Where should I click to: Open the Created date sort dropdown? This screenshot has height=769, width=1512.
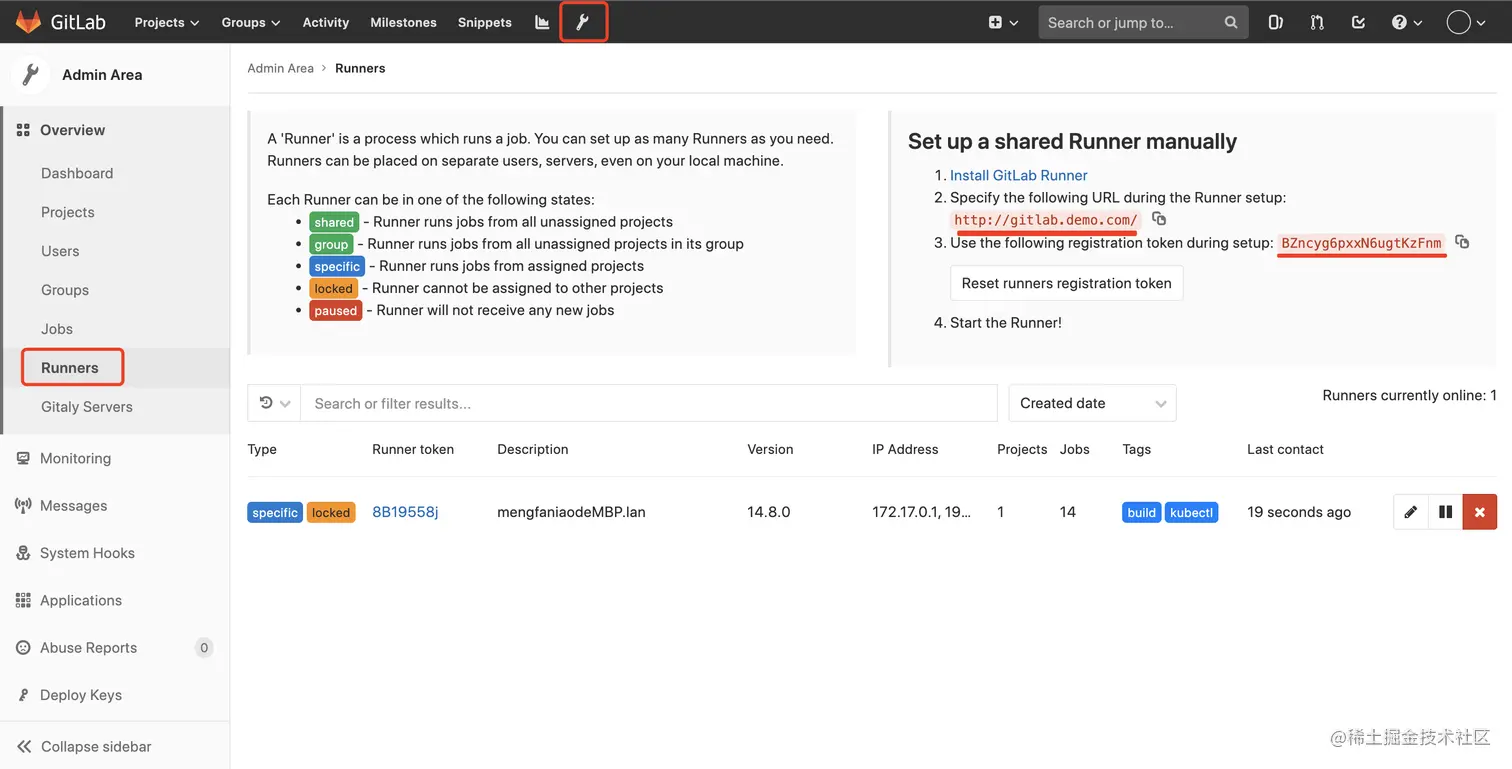(x=1092, y=403)
